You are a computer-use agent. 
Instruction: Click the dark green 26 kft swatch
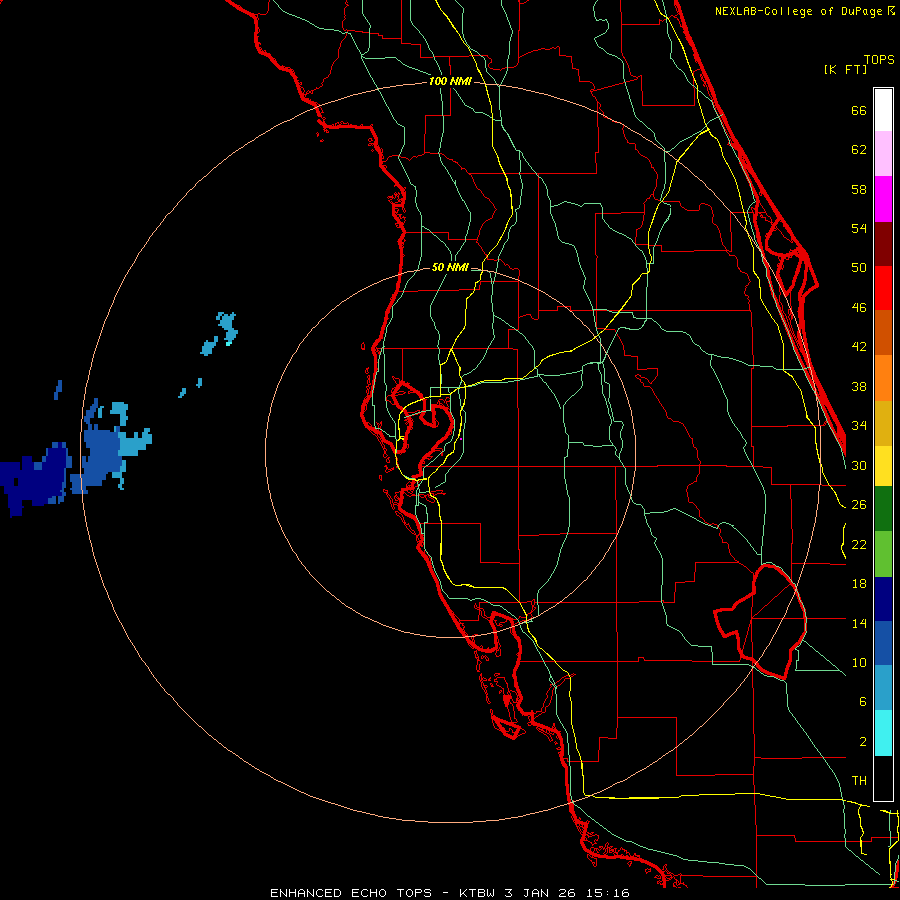click(883, 509)
